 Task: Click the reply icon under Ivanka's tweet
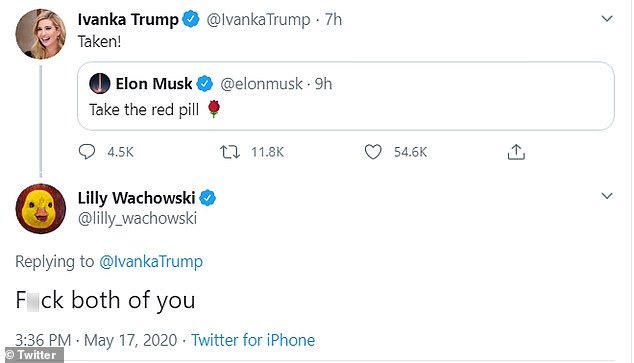[87, 152]
